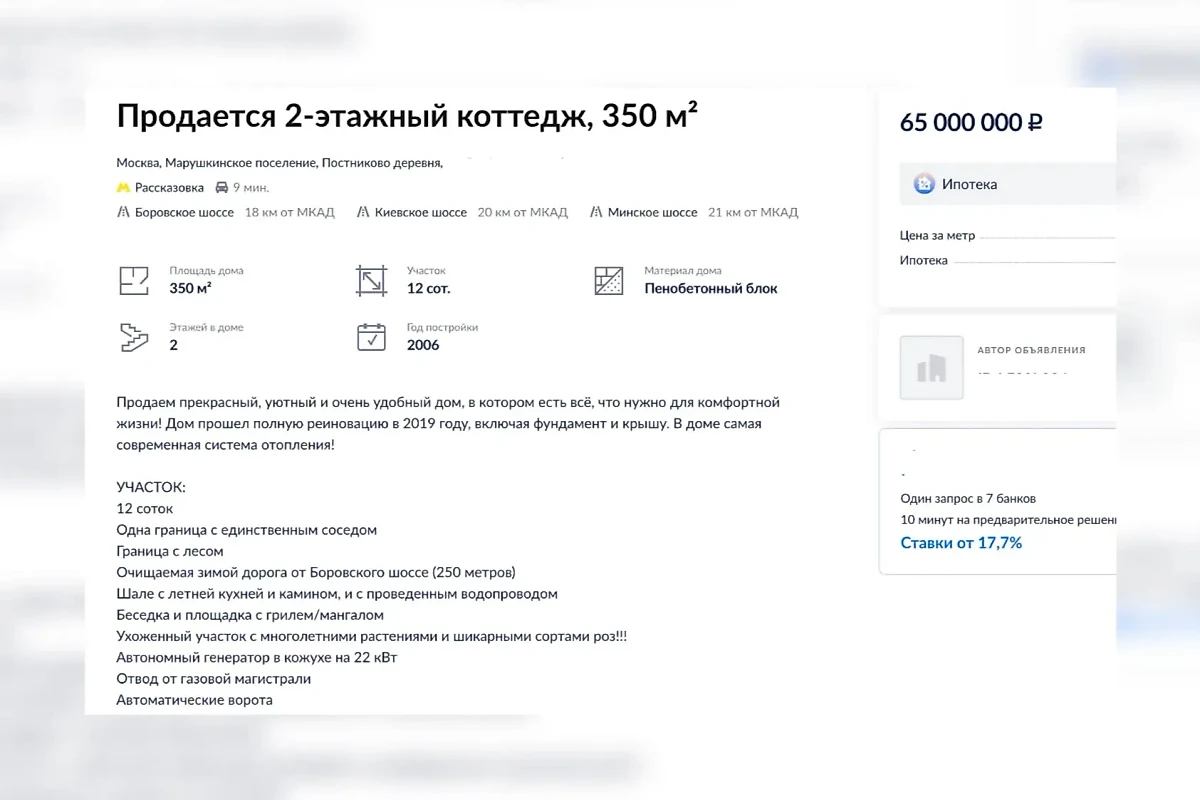
Task: Click the Минское шоссе highway icon
Action: [x=595, y=212]
